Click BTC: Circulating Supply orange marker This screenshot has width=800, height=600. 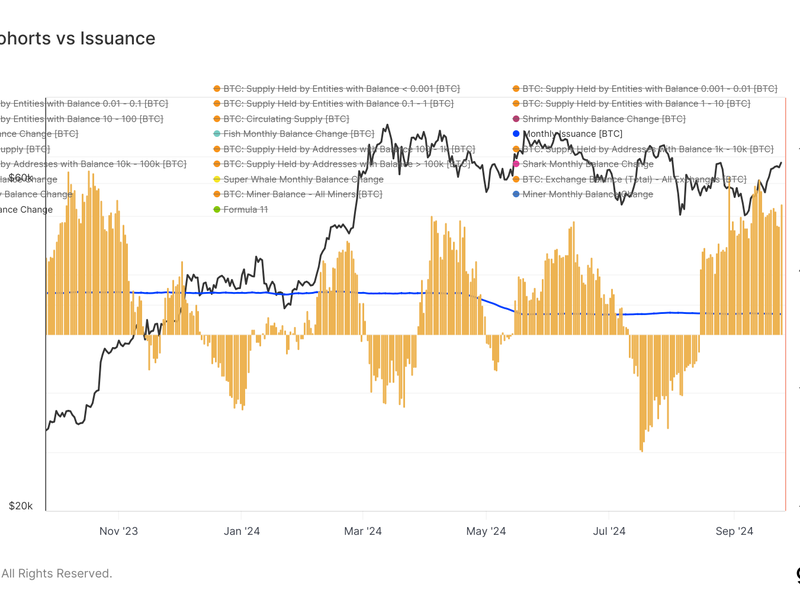click(x=216, y=119)
